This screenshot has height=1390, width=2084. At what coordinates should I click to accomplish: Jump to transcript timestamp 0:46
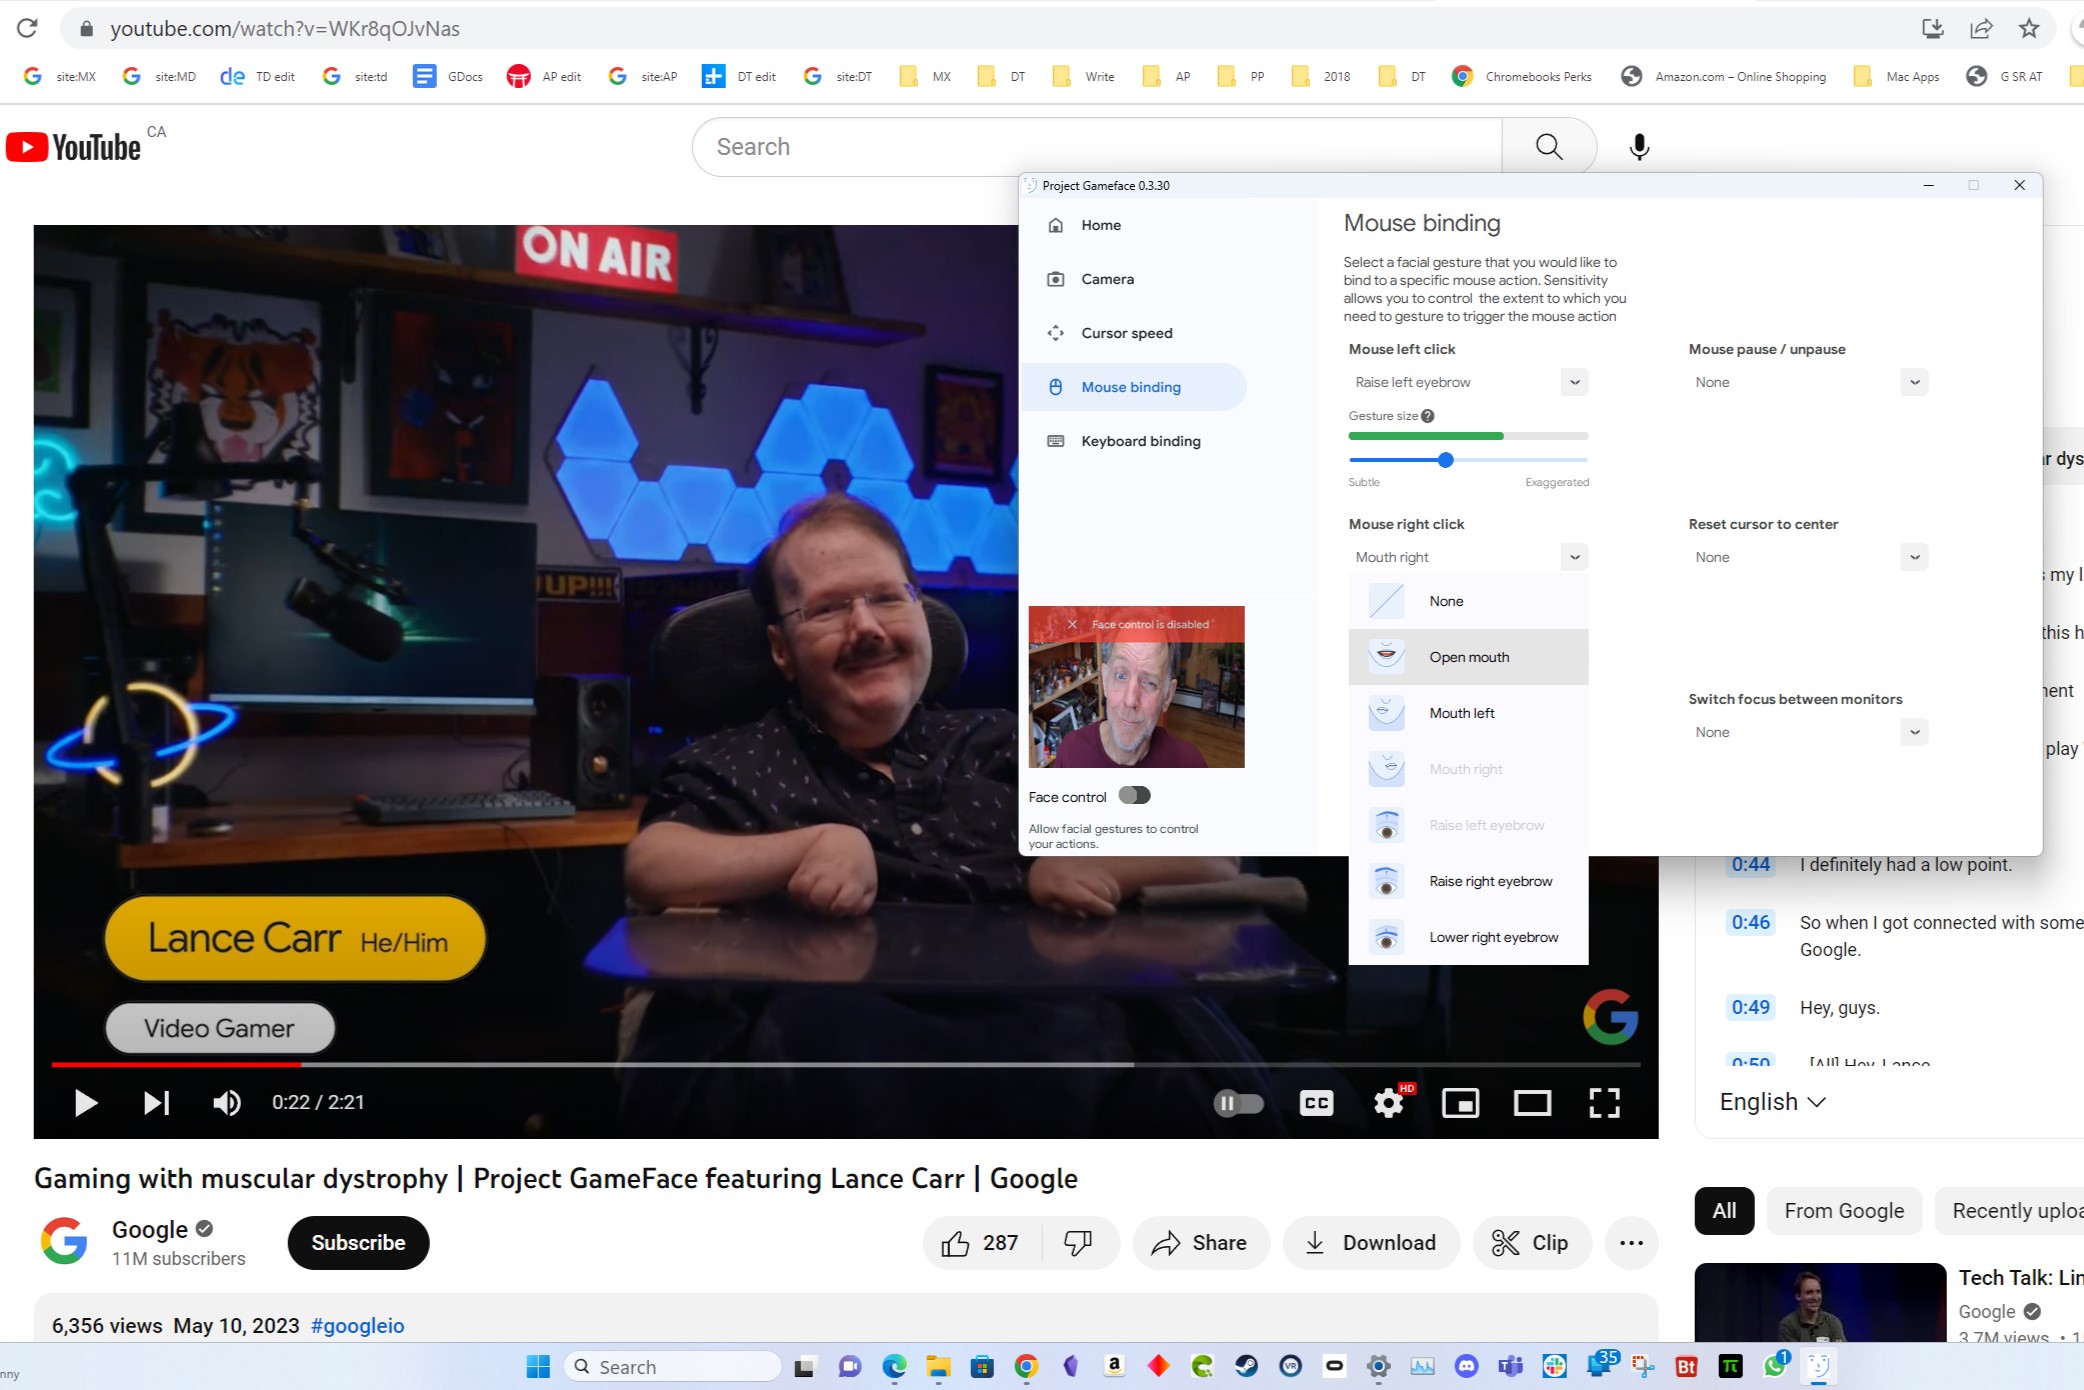click(x=1751, y=922)
